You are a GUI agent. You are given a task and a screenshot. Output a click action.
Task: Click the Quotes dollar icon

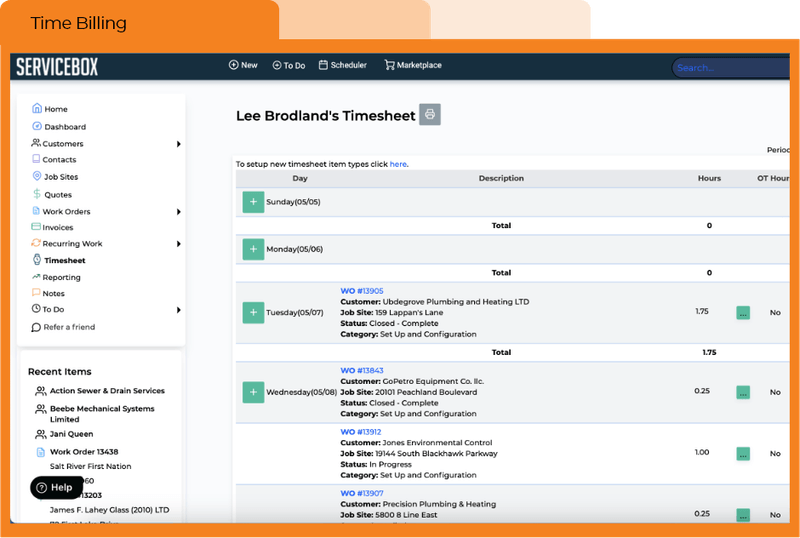click(x=37, y=194)
